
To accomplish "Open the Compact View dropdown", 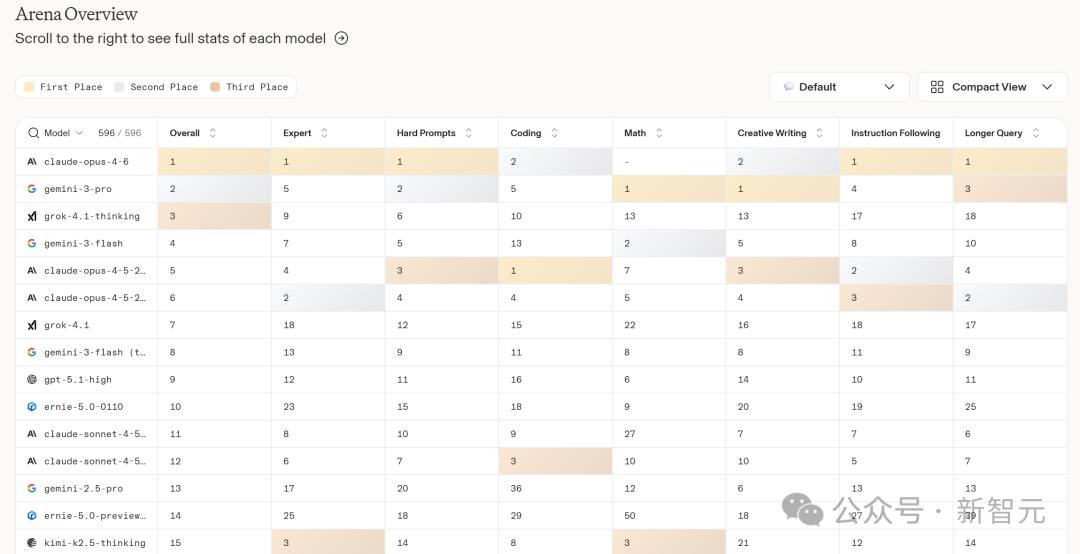I will tap(992, 87).
